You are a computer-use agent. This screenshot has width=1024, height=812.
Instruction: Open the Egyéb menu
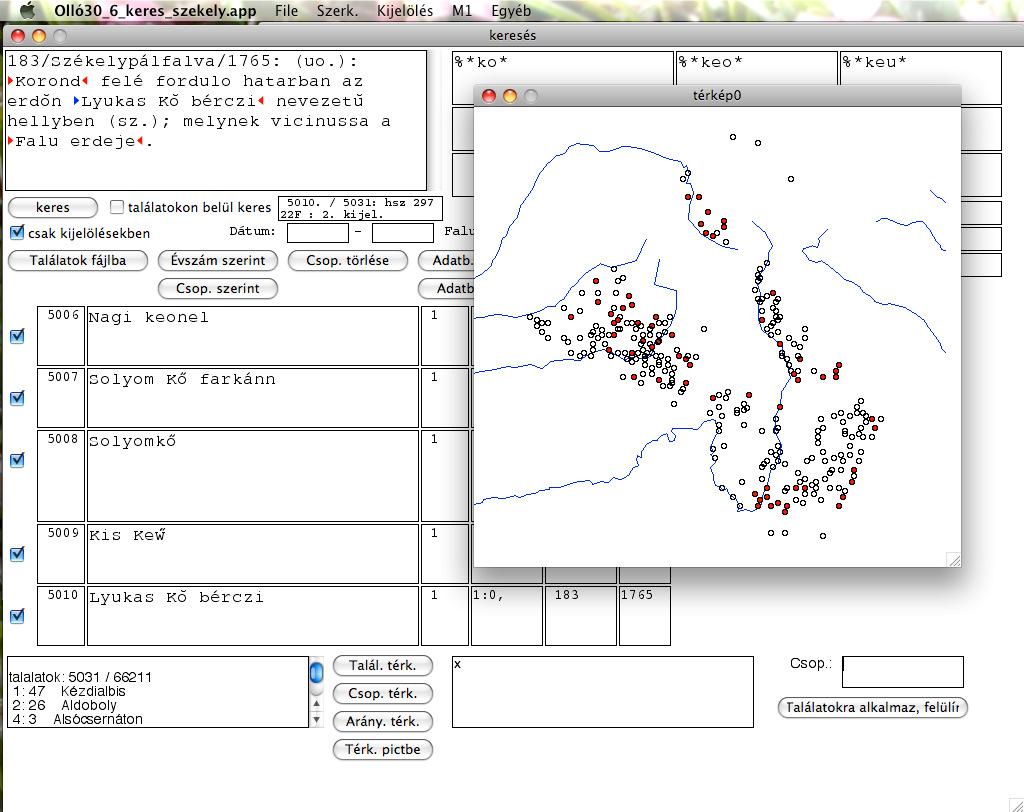tap(511, 10)
